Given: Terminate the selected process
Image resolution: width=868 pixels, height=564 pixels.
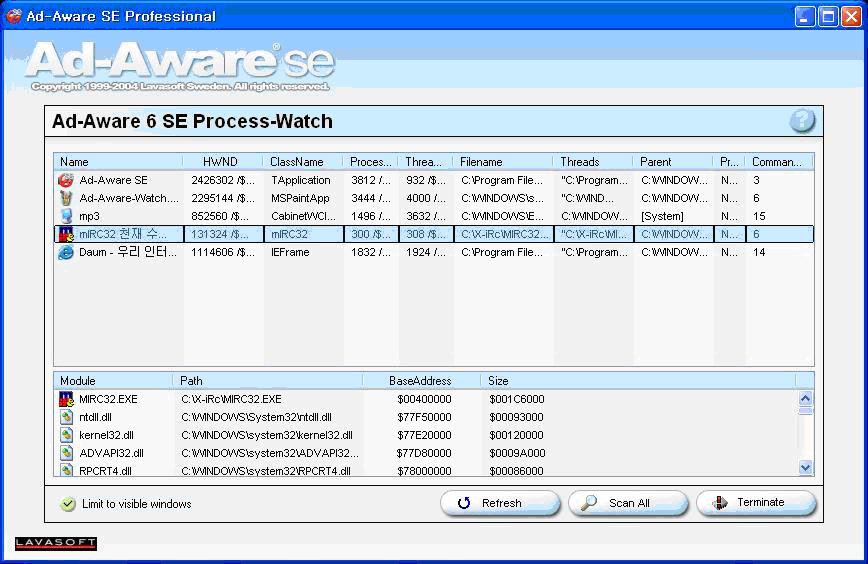Looking at the screenshot, I should click(757, 503).
